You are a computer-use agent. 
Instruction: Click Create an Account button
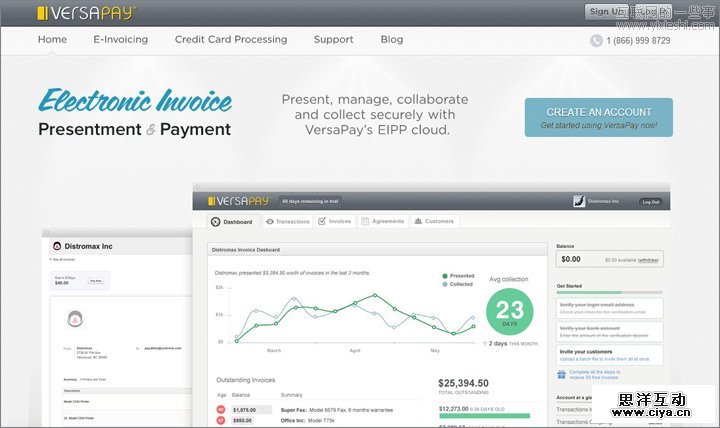click(x=599, y=117)
